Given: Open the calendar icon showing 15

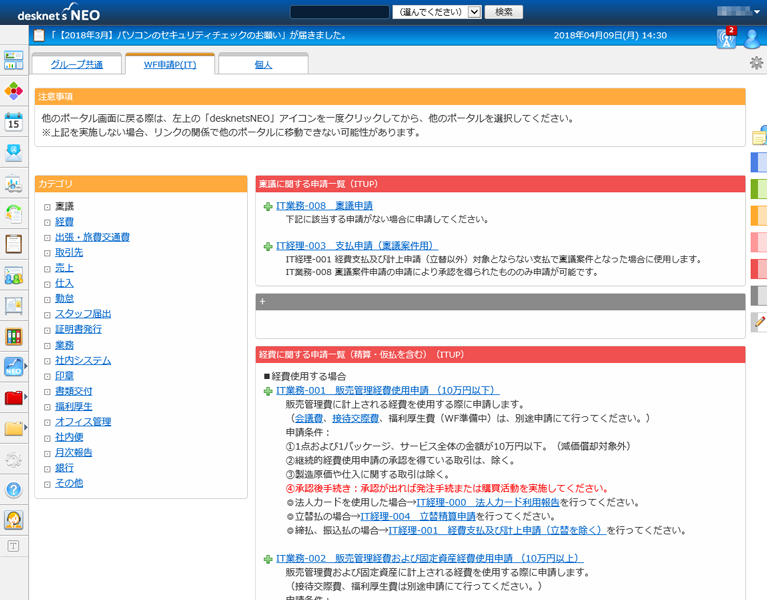Looking at the screenshot, I should (x=13, y=122).
